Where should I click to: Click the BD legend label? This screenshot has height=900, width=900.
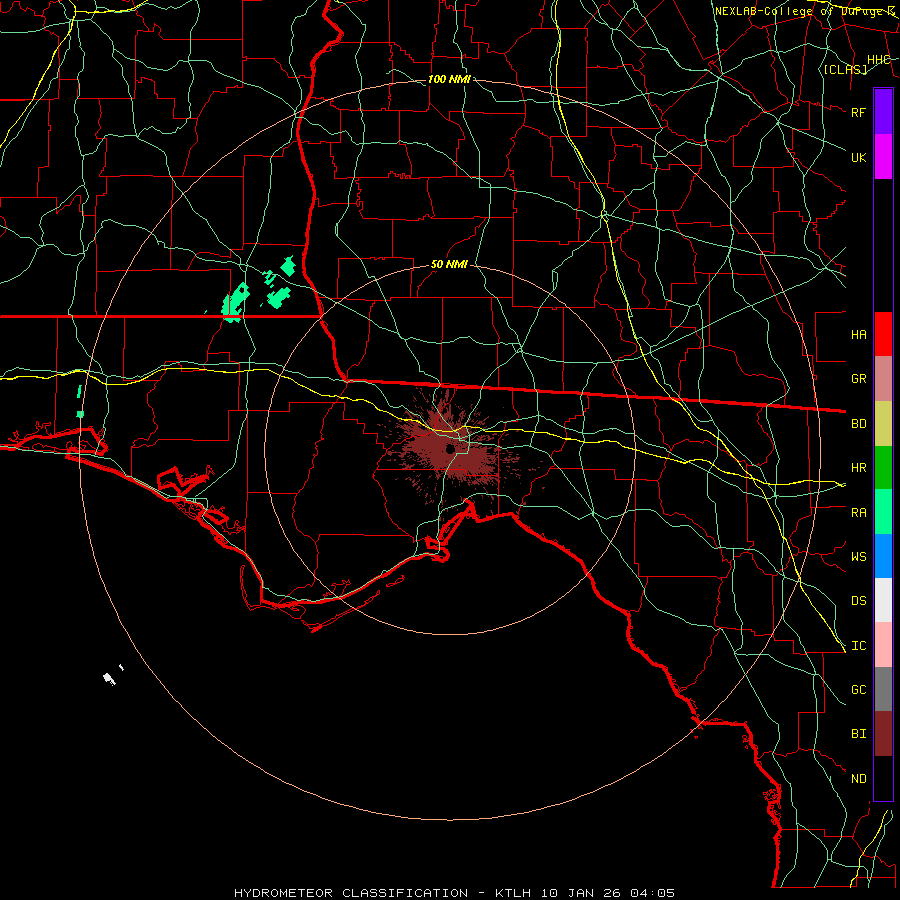[858, 424]
